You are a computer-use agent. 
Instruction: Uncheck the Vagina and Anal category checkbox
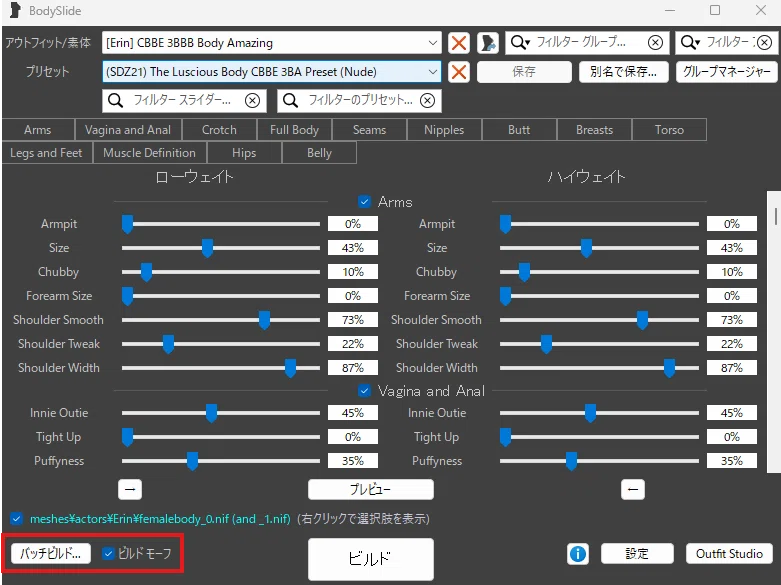(x=365, y=391)
